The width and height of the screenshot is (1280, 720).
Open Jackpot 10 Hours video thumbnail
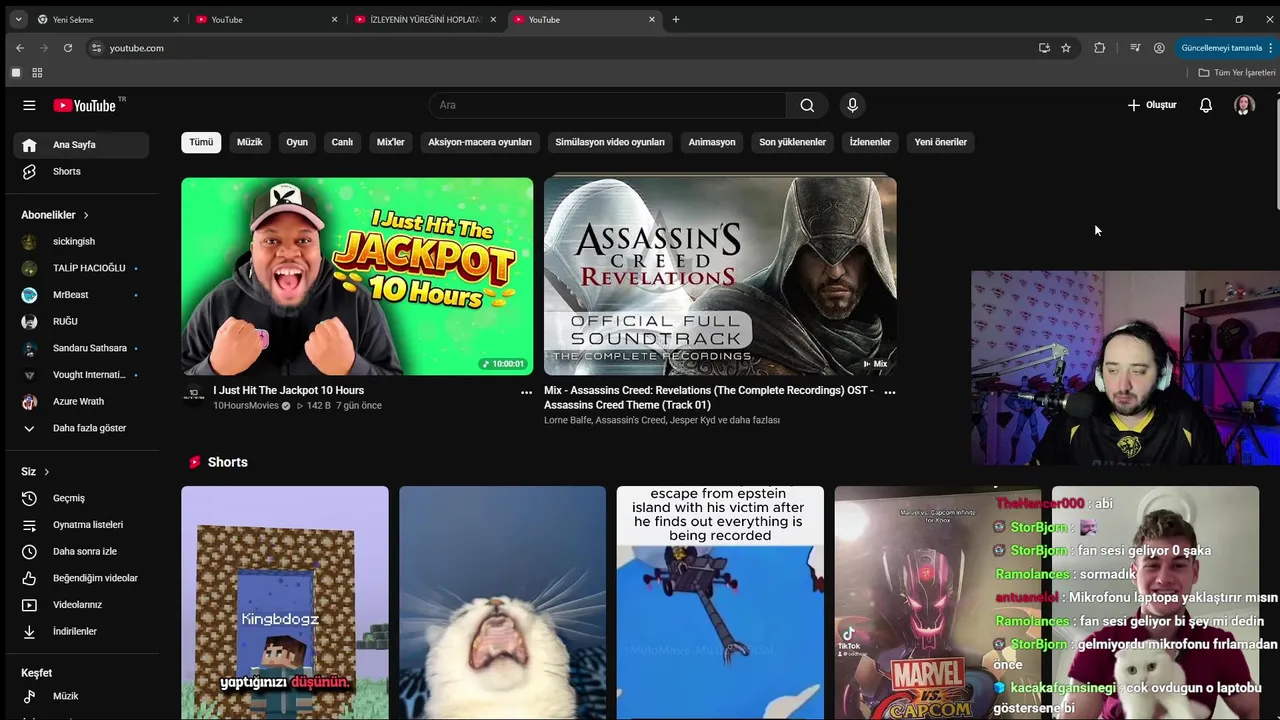(357, 277)
